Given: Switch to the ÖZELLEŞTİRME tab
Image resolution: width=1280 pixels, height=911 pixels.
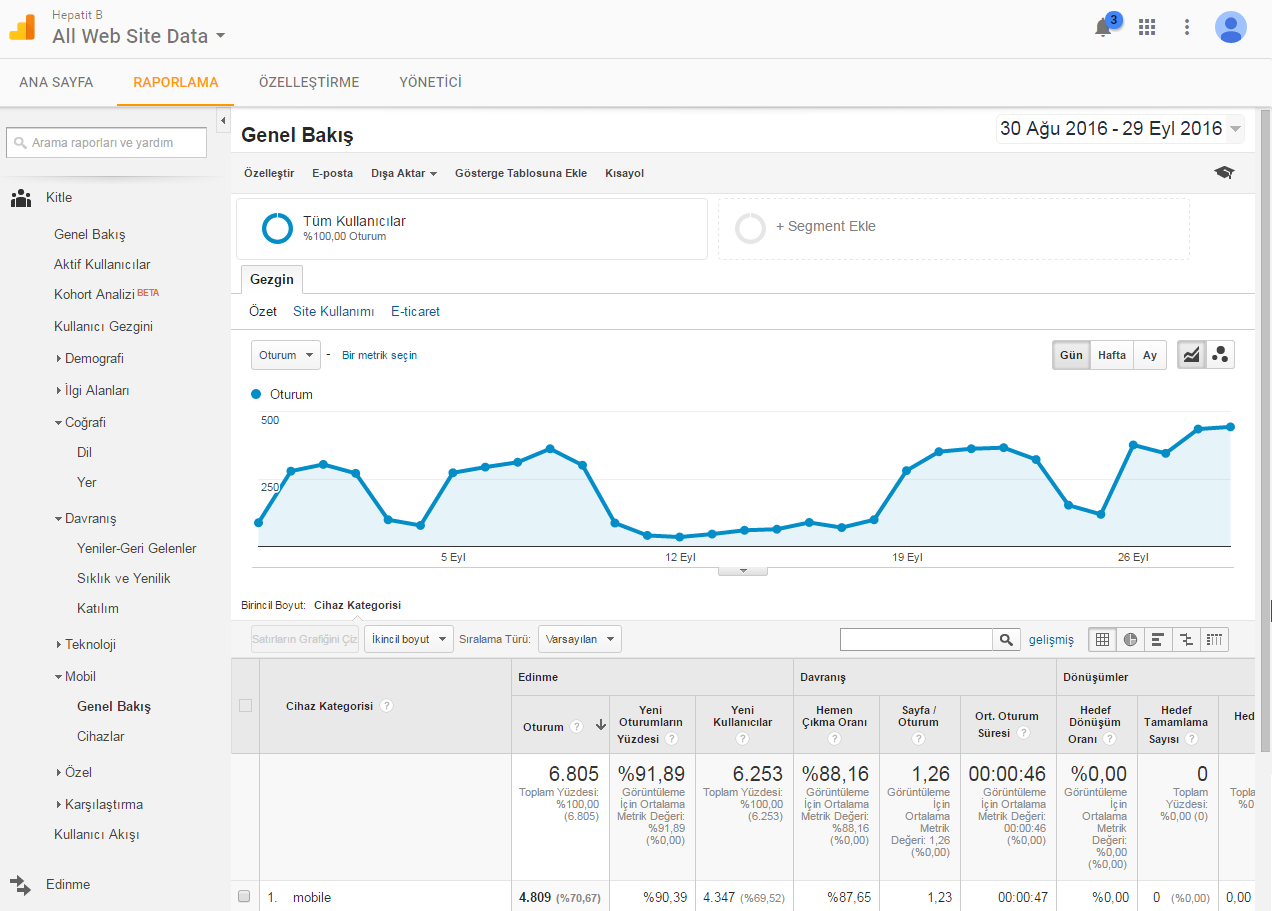Looking at the screenshot, I should click(309, 82).
